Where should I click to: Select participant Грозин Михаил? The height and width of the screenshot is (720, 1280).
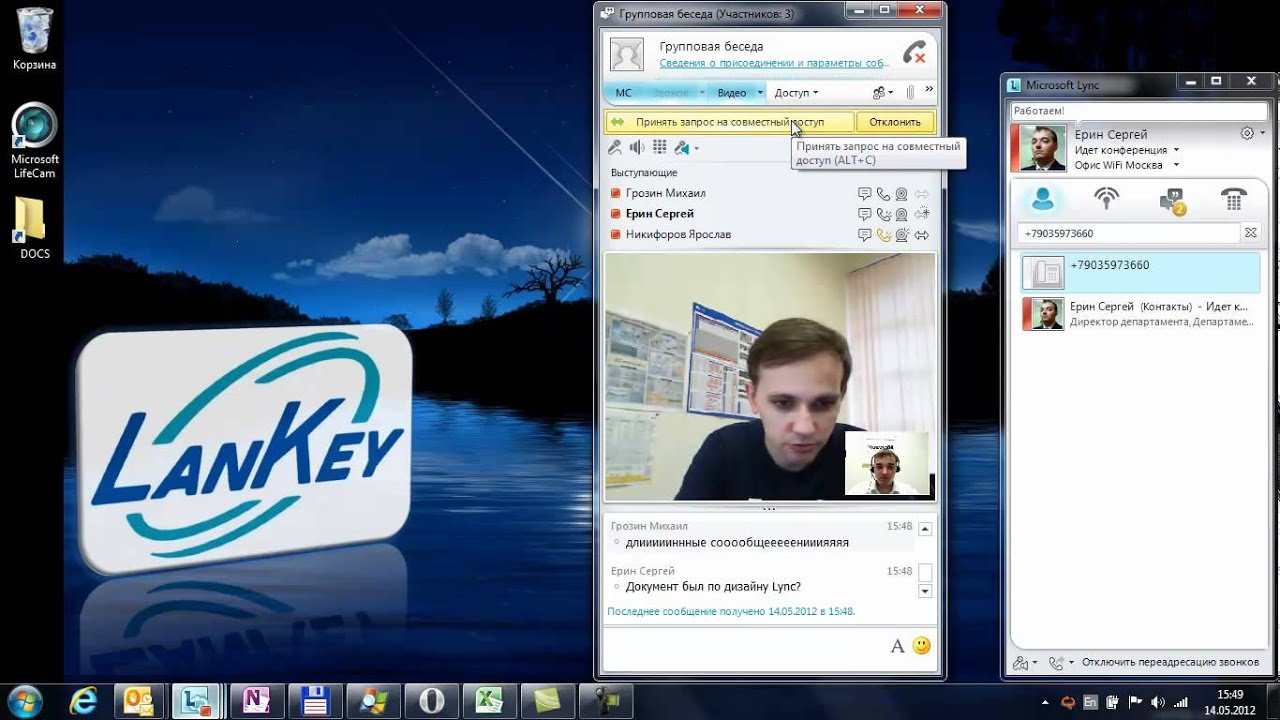665,193
